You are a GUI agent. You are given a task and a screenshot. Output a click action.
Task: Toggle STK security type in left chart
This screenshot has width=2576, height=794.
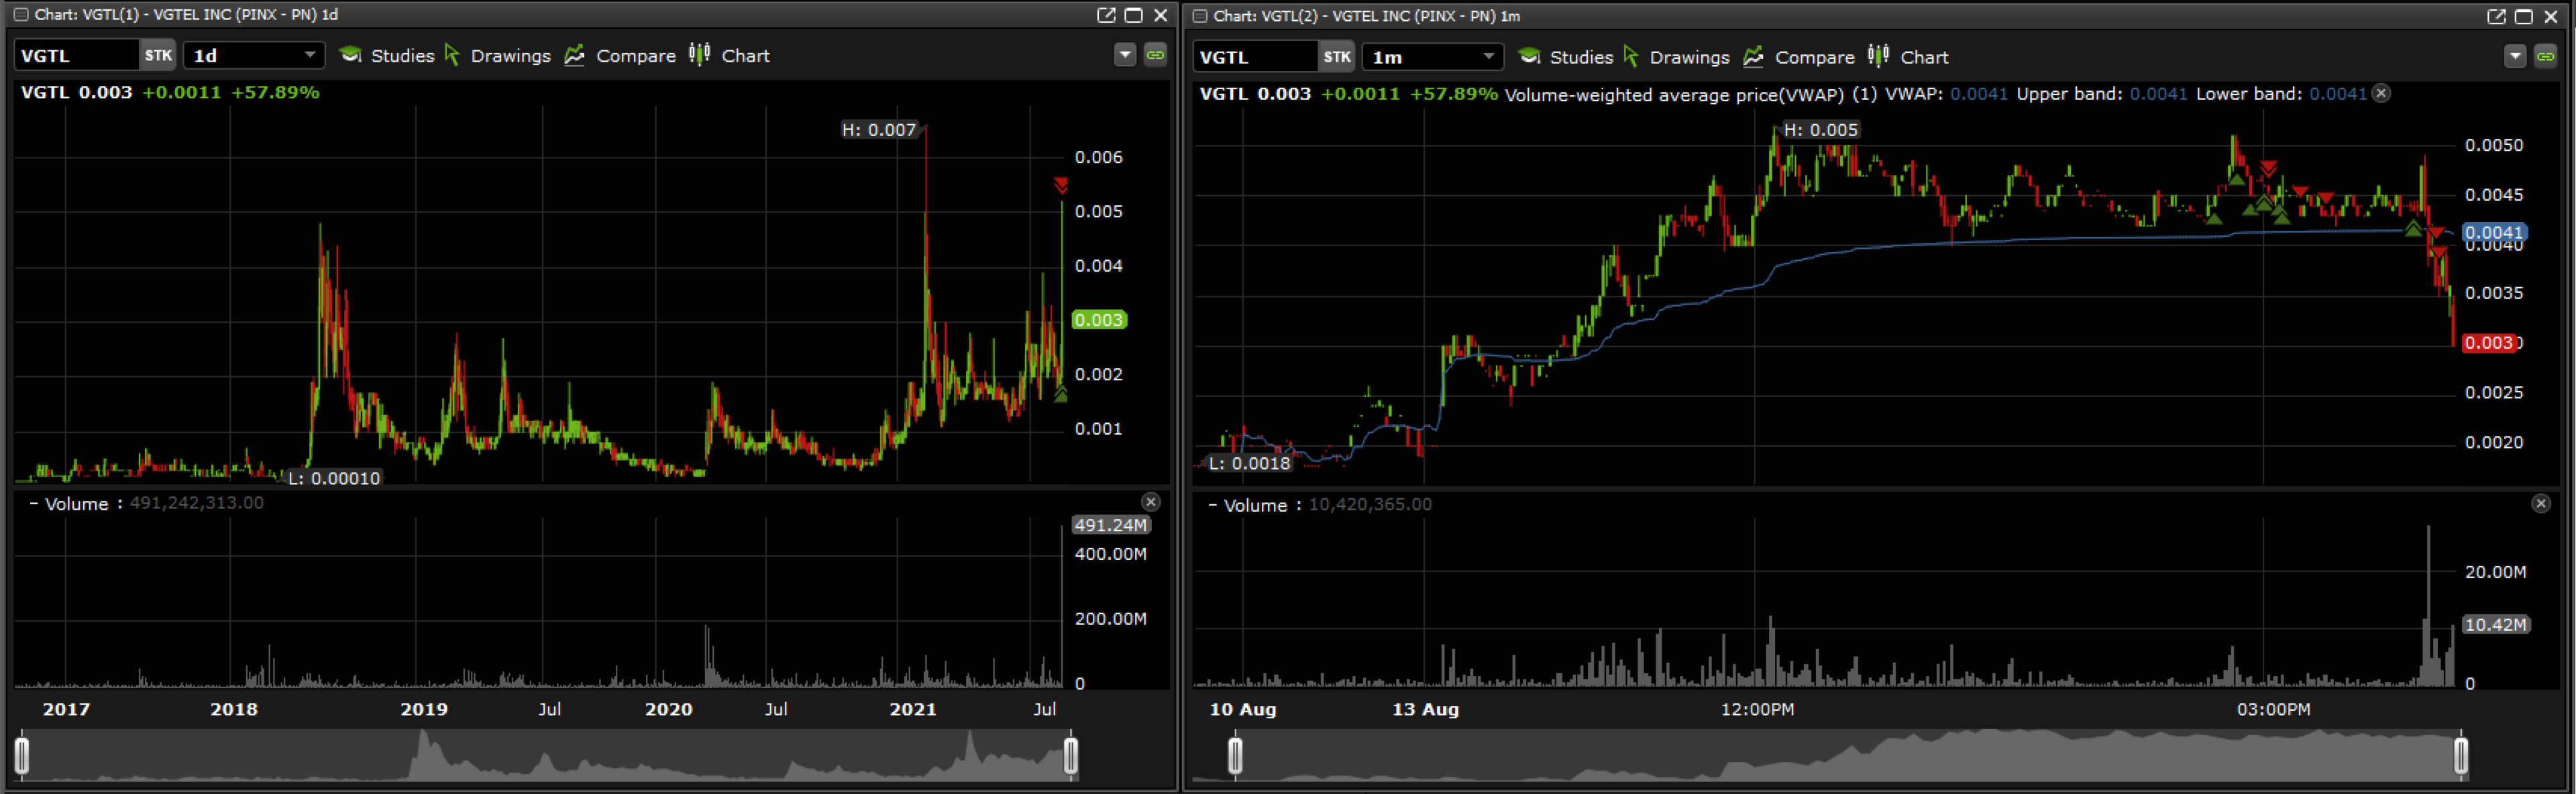coord(157,56)
